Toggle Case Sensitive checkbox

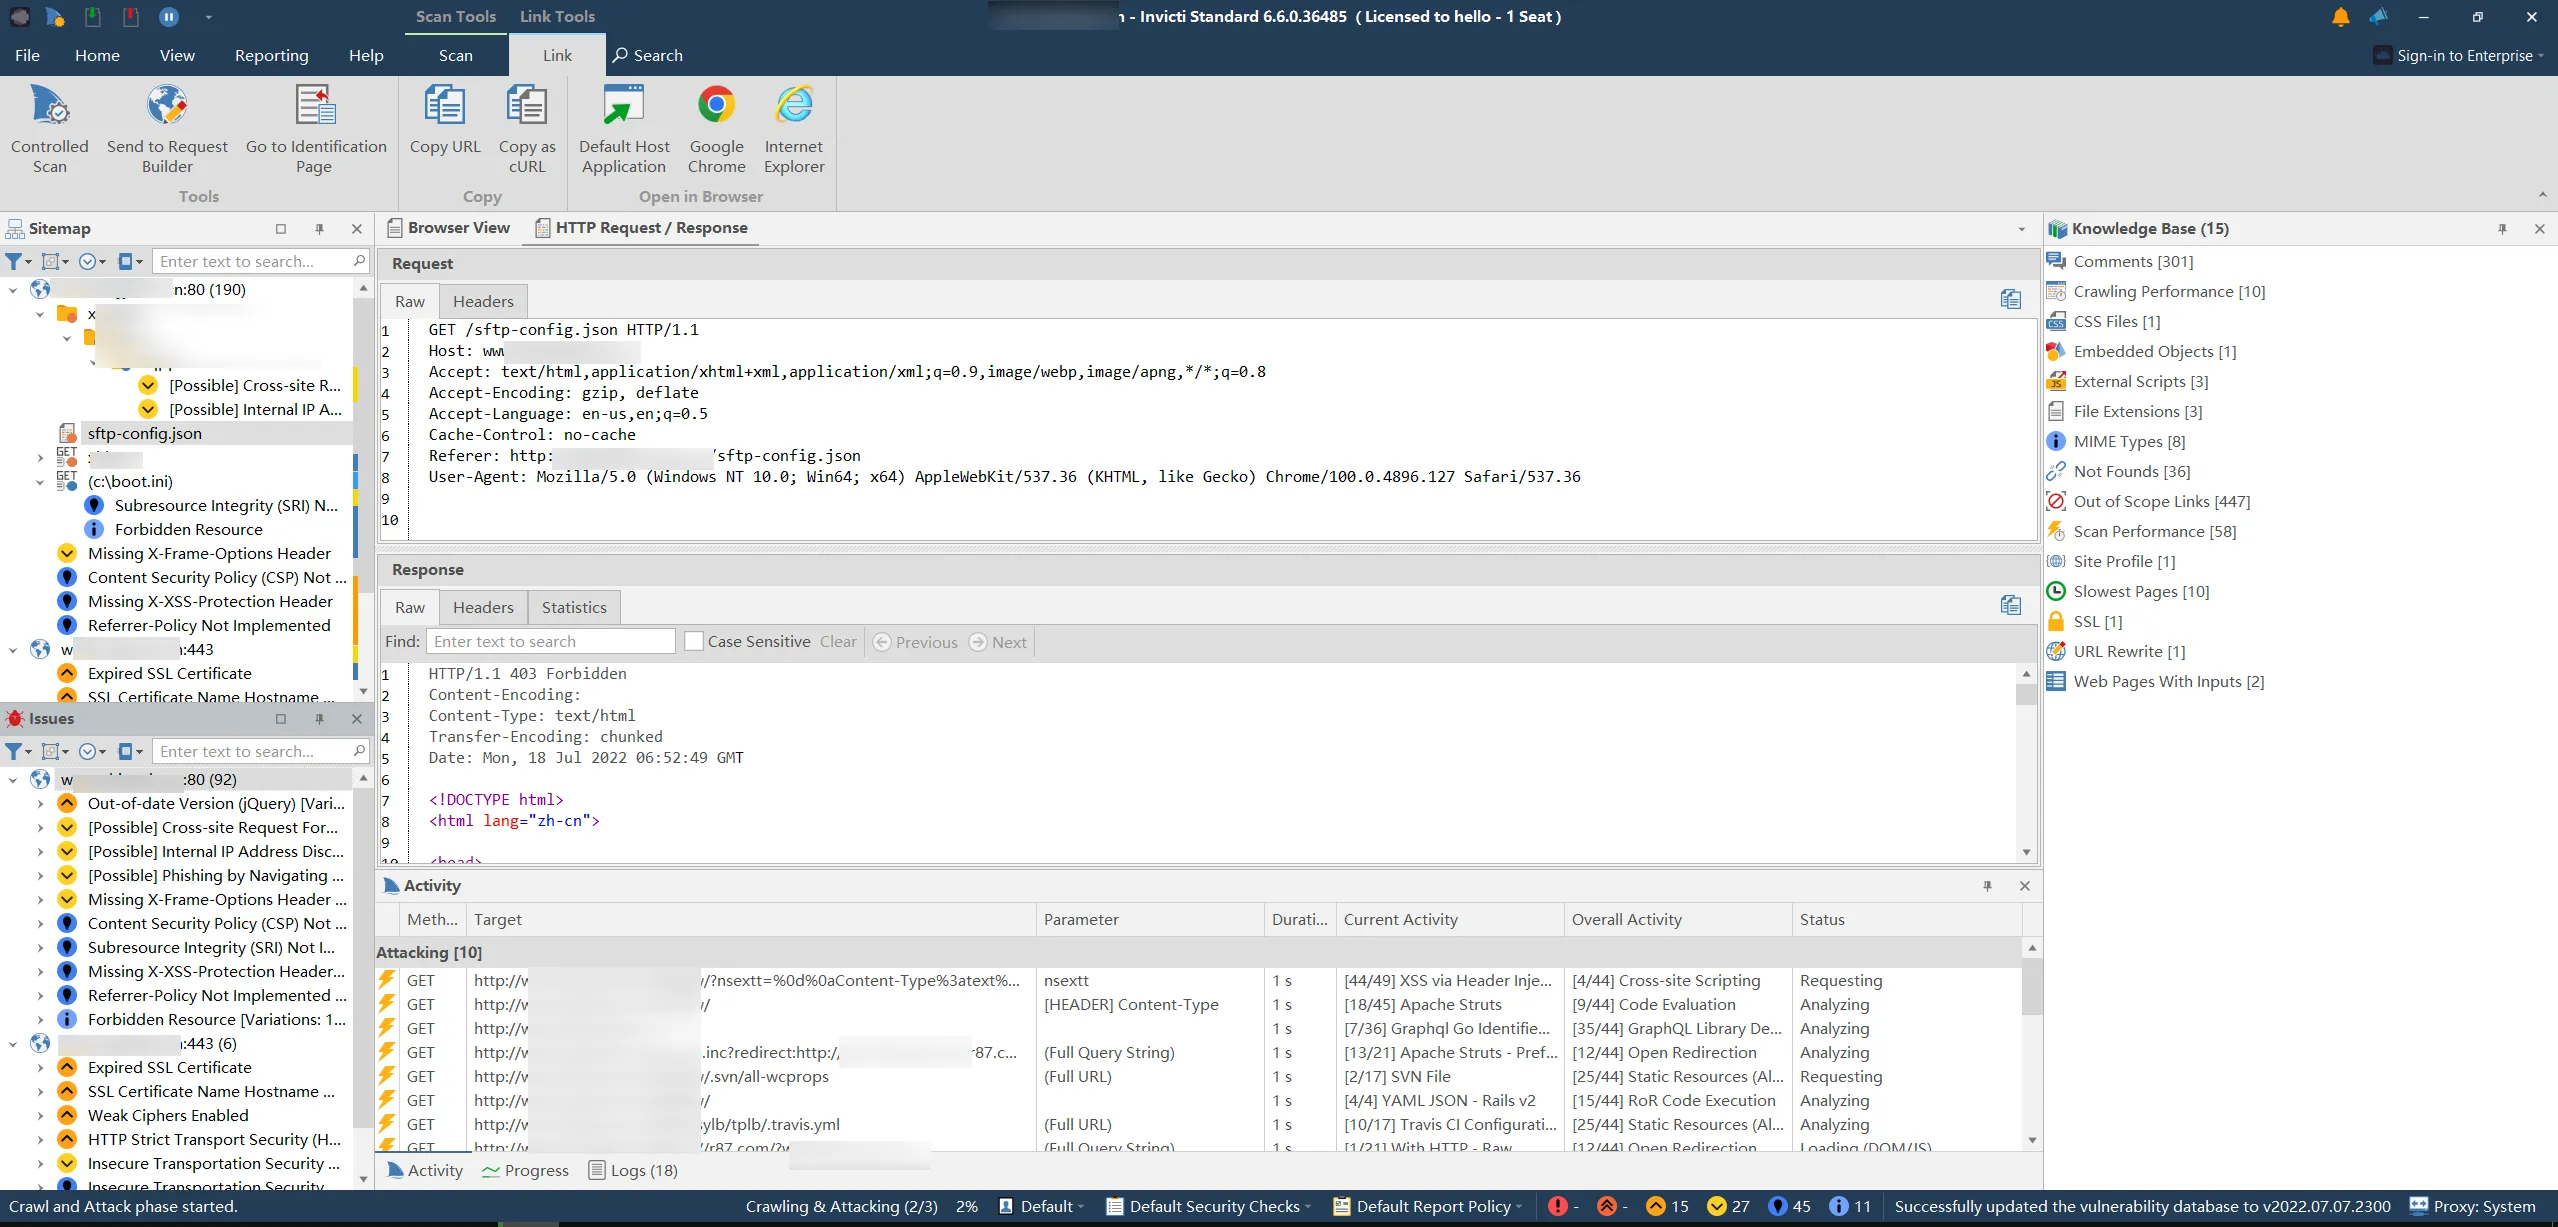pos(693,641)
